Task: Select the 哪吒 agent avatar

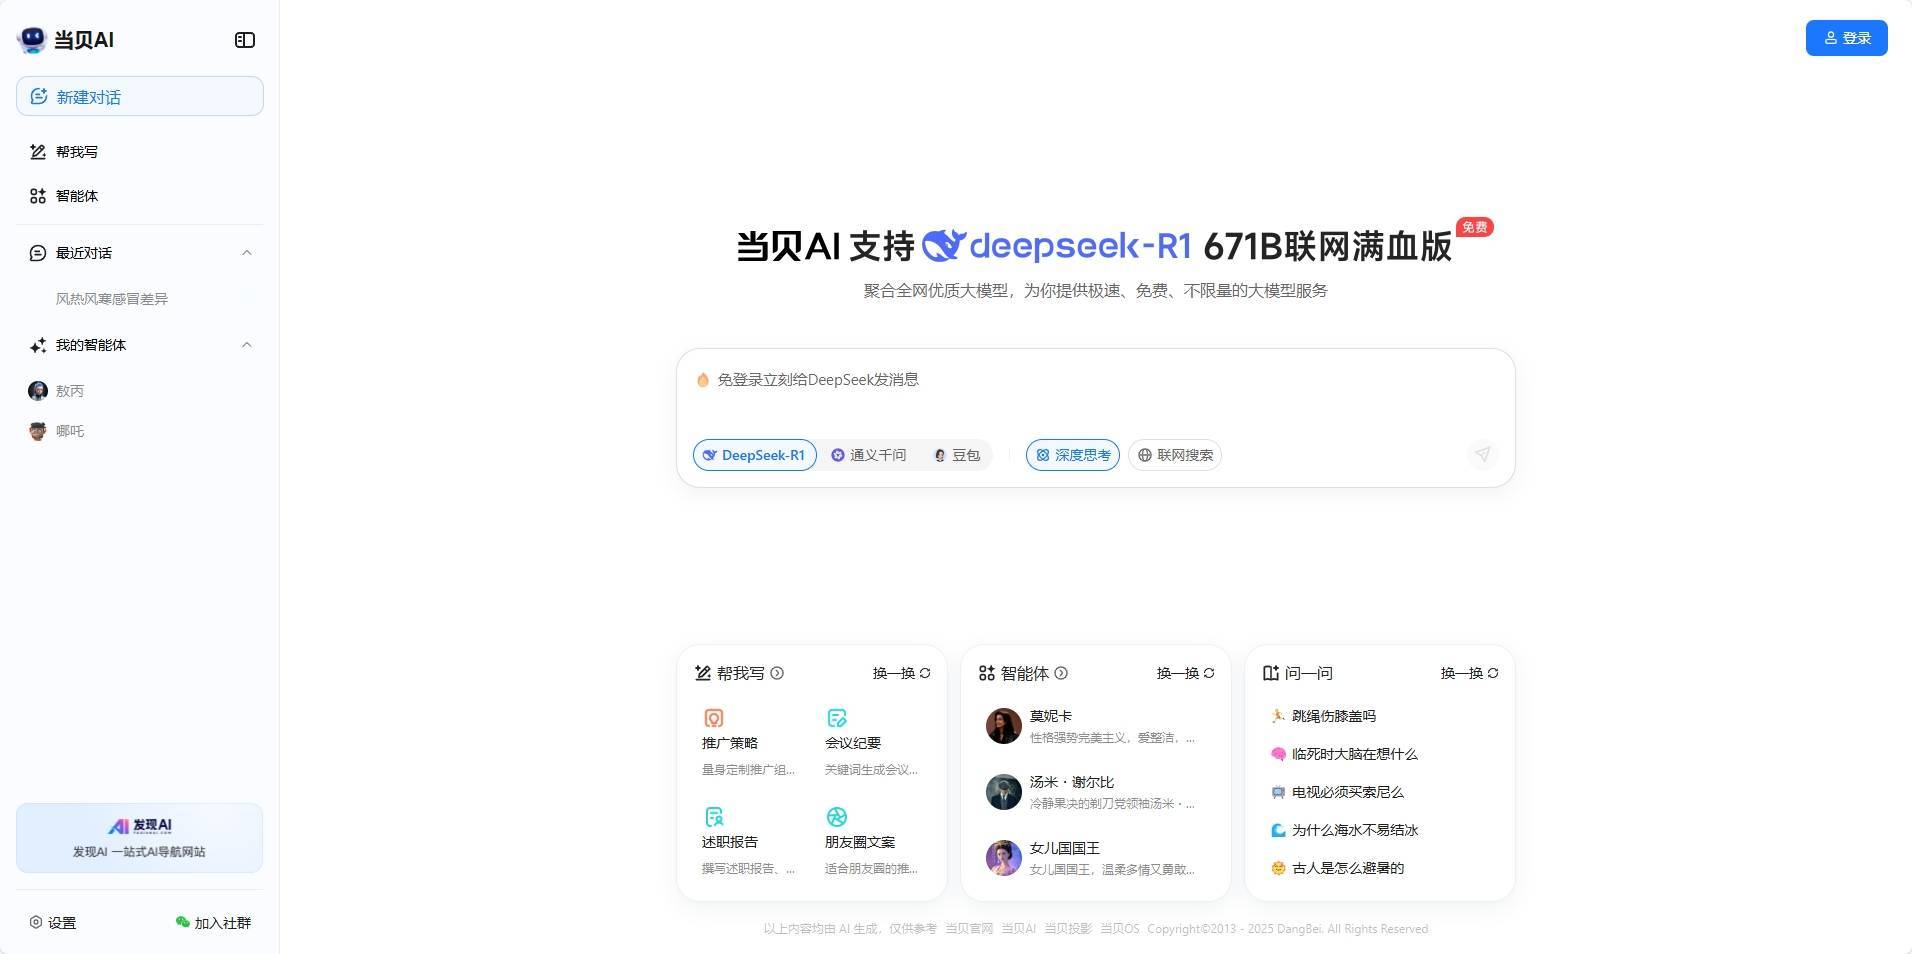Action: click(38, 431)
